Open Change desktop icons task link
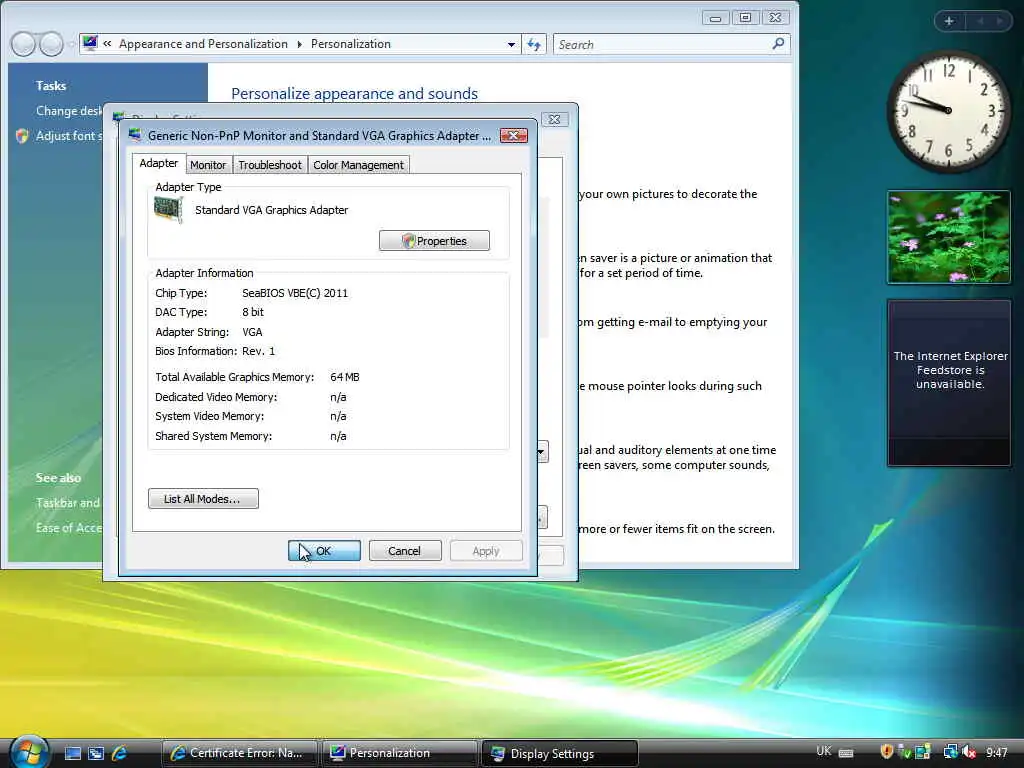 (x=69, y=111)
